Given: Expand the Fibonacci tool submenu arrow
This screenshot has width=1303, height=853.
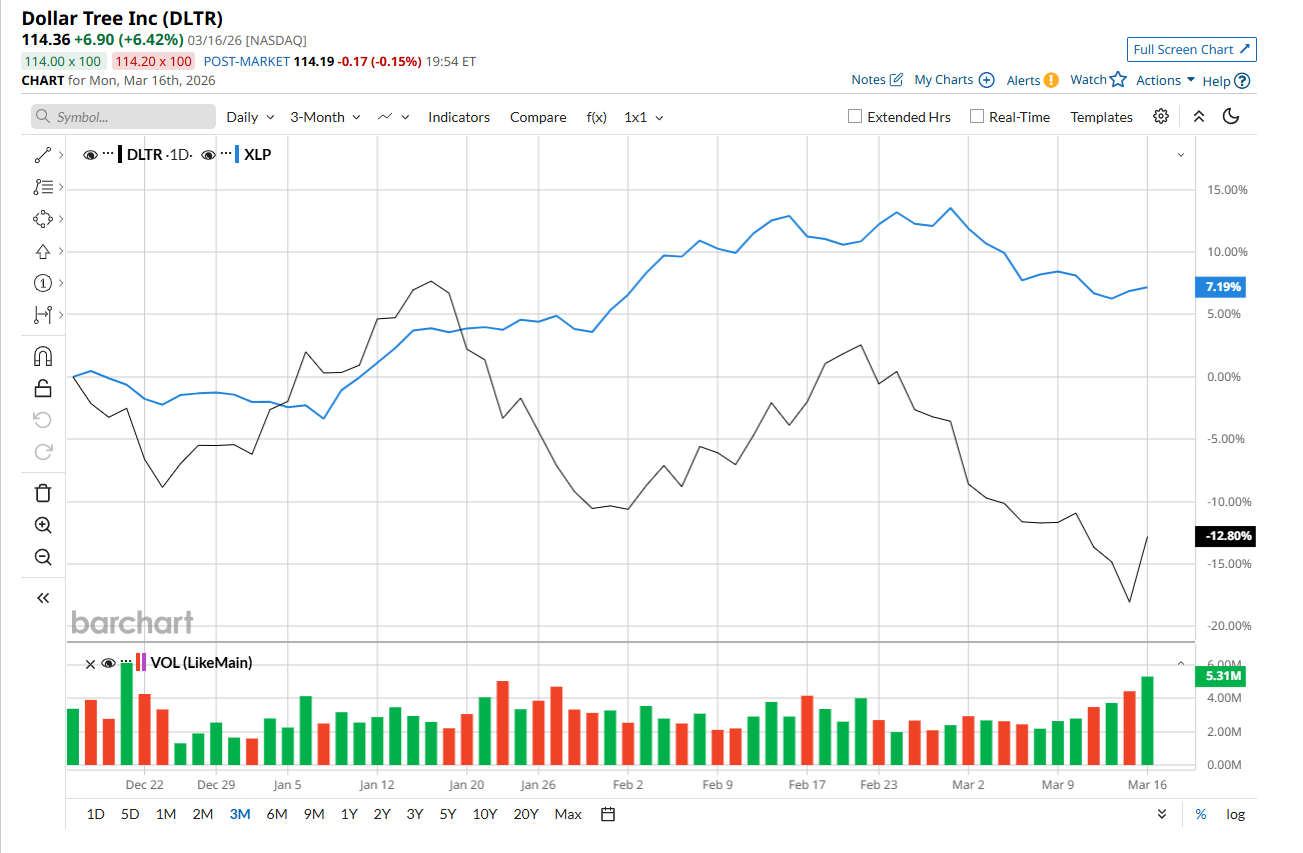Looking at the screenshot, I should pos(61,187).
